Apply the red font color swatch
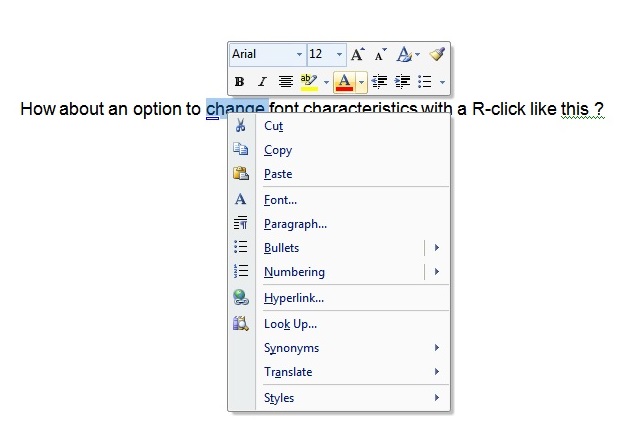Image resolution: width=625 pixels, height=426 pixels. pos(344,81)
